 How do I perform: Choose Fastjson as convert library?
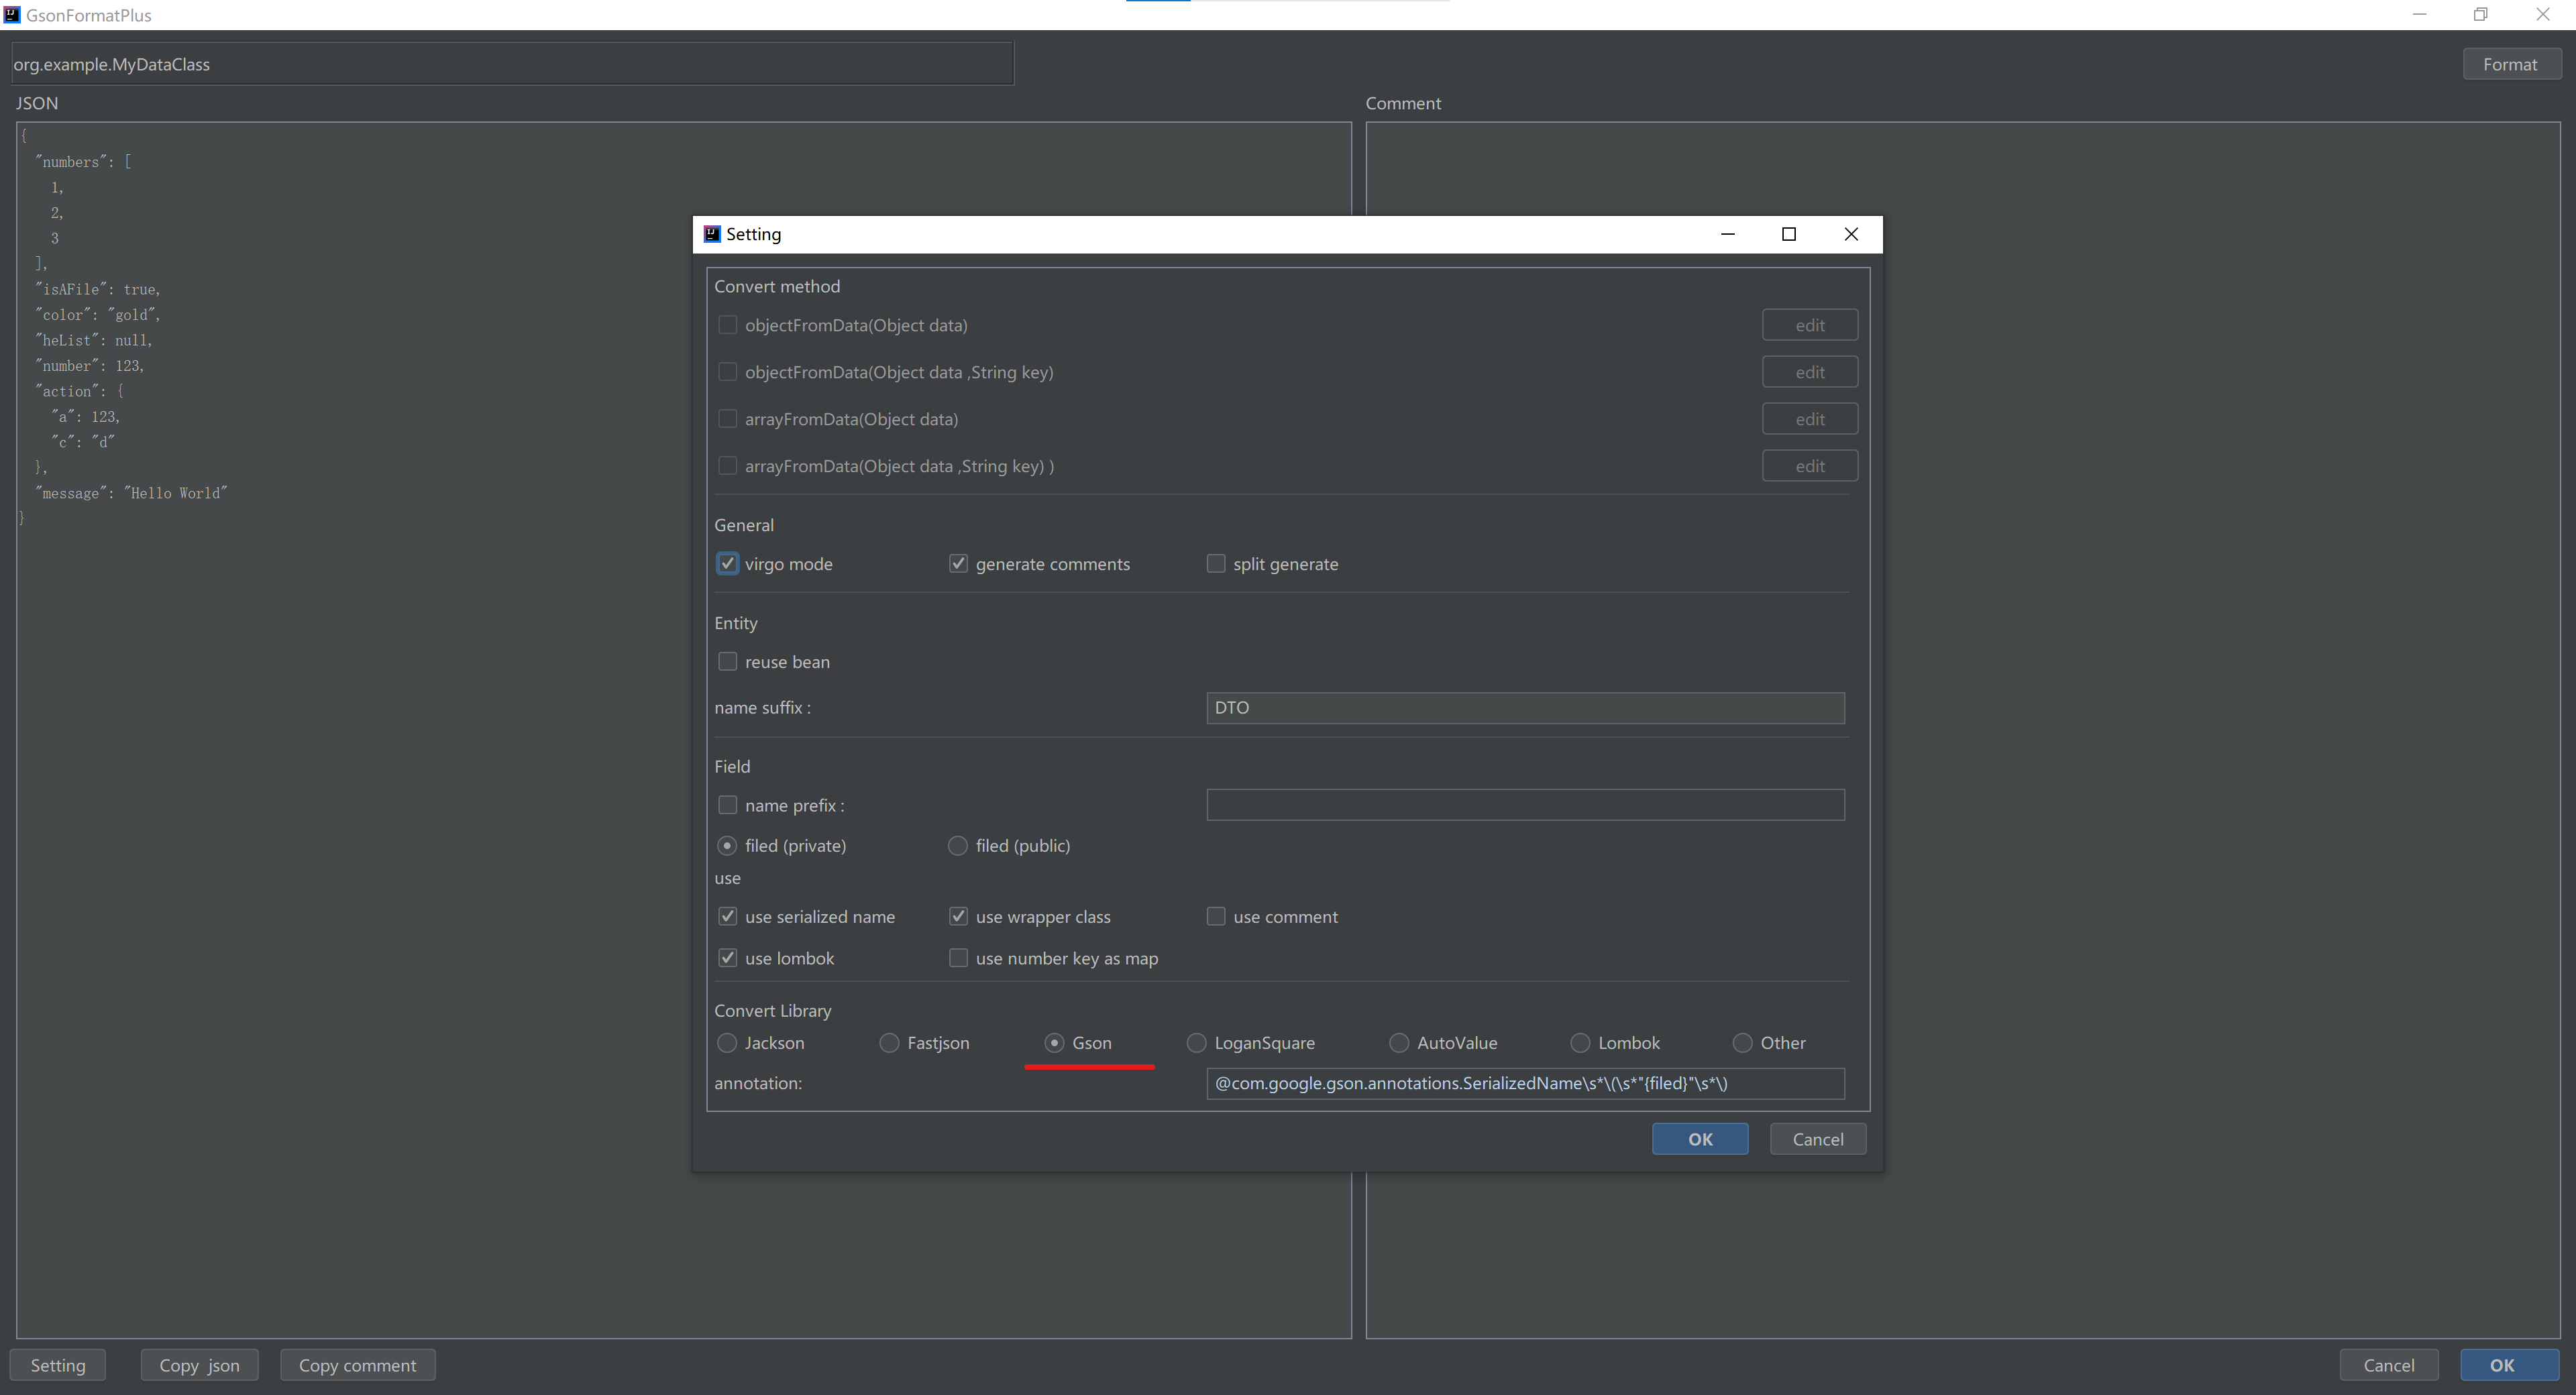click(x=889, y=1043)
